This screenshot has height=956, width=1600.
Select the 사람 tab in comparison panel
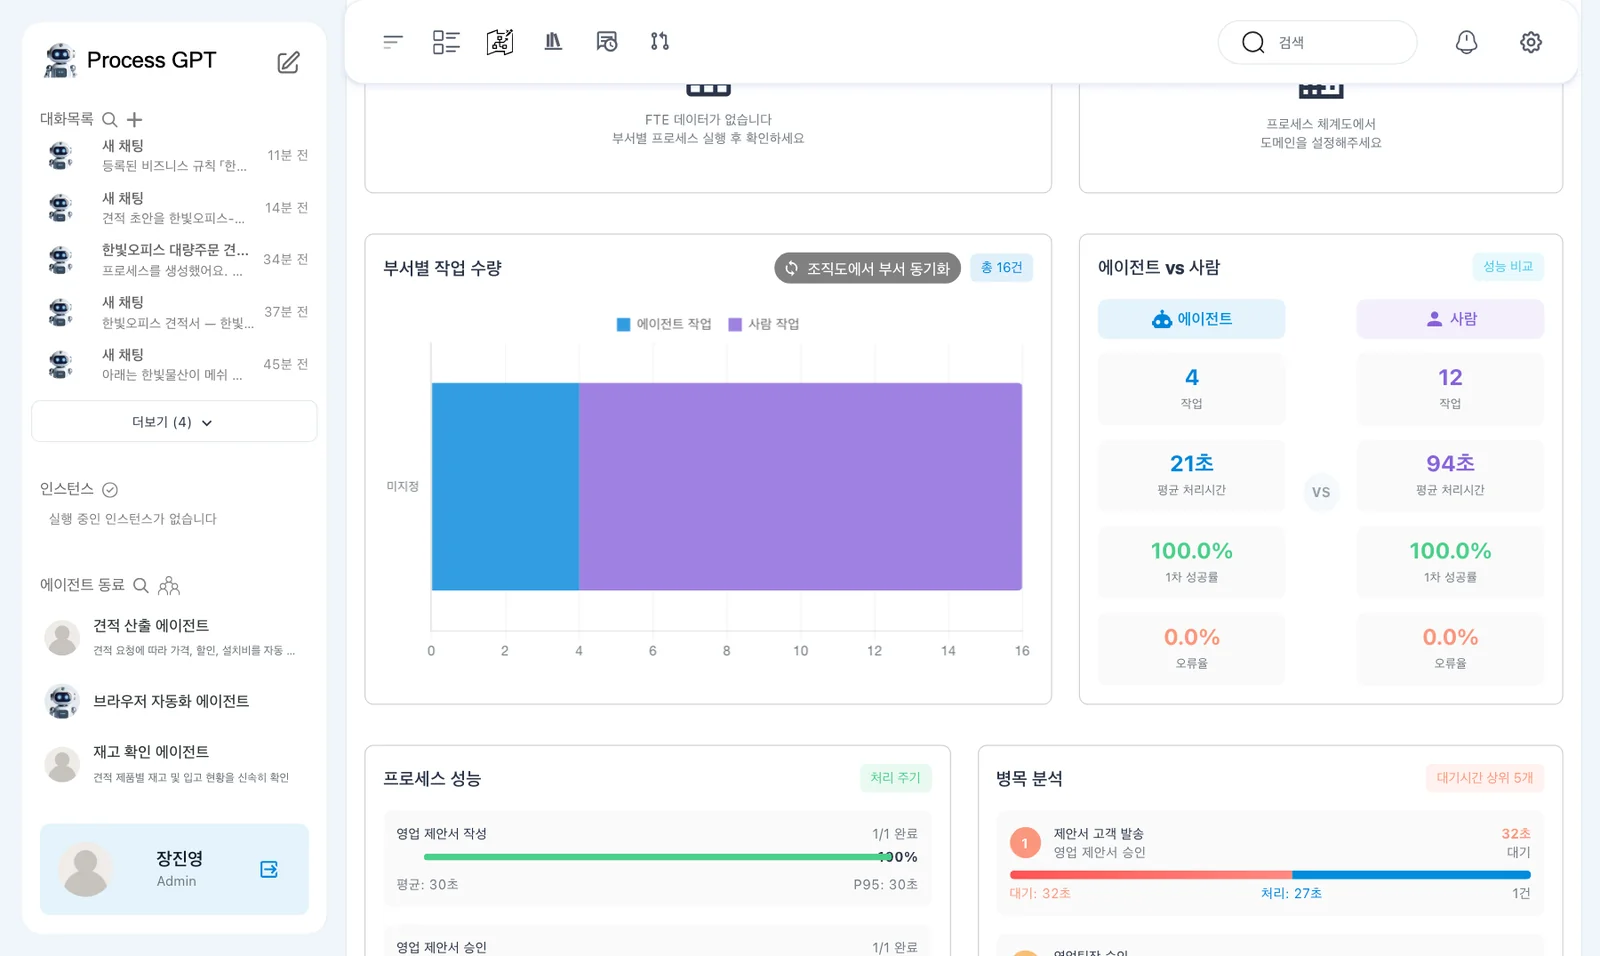(1450, 319)
